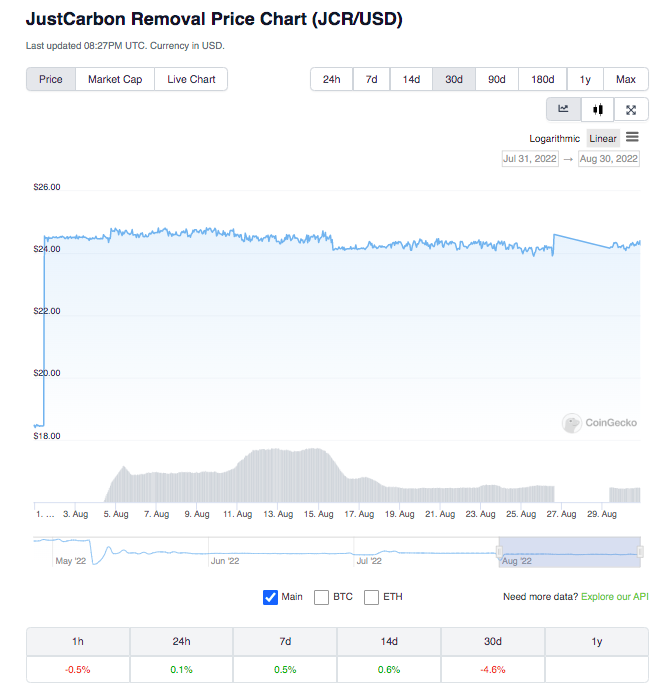
Task: Open the Explore our API link
Action: click(x=615, y=597)
